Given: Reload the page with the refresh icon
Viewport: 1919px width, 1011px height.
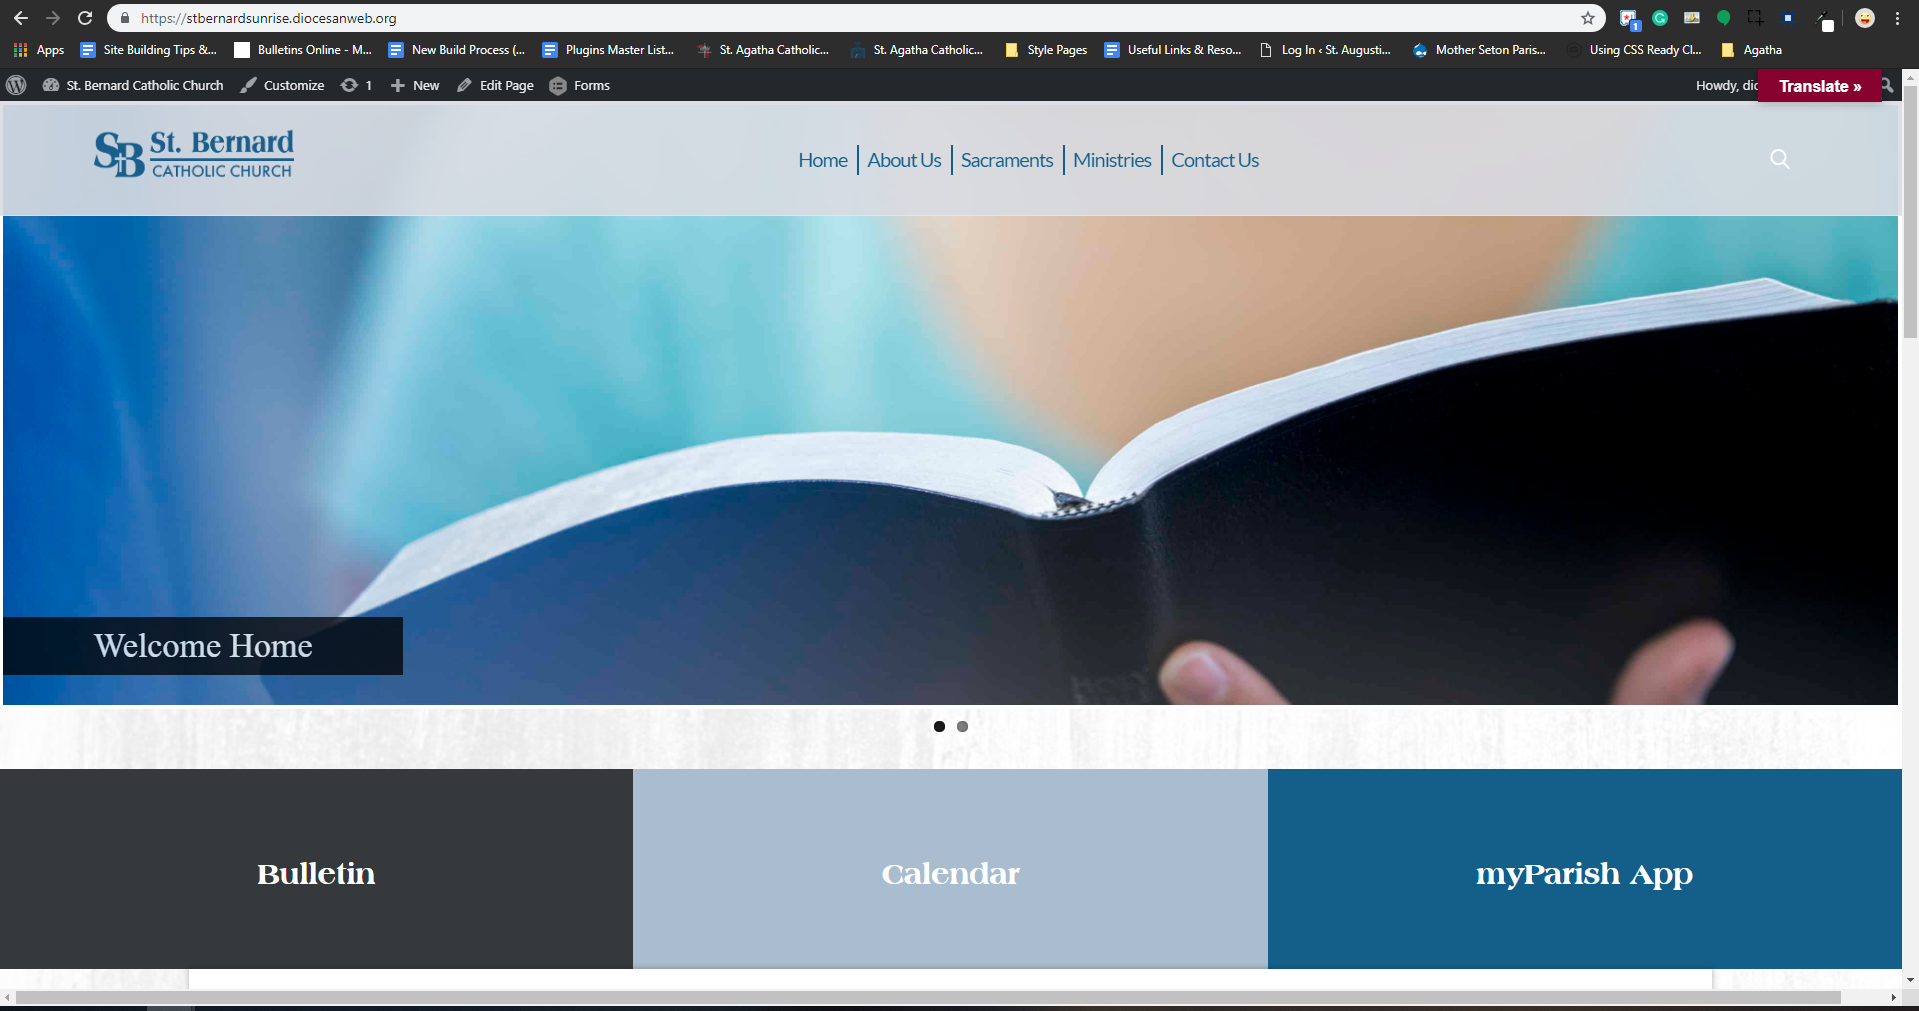Looking at the screenshot, I should click(x=85, y=18).
